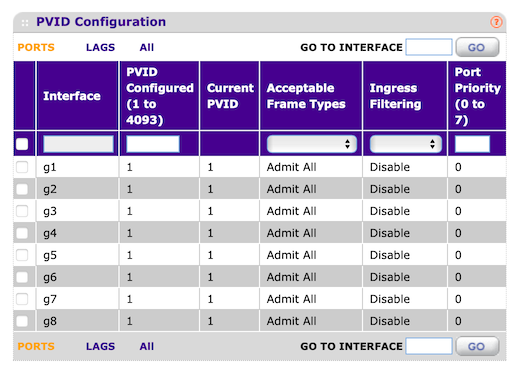Choose the bottom LAGS link

click(x=100, y=346)
